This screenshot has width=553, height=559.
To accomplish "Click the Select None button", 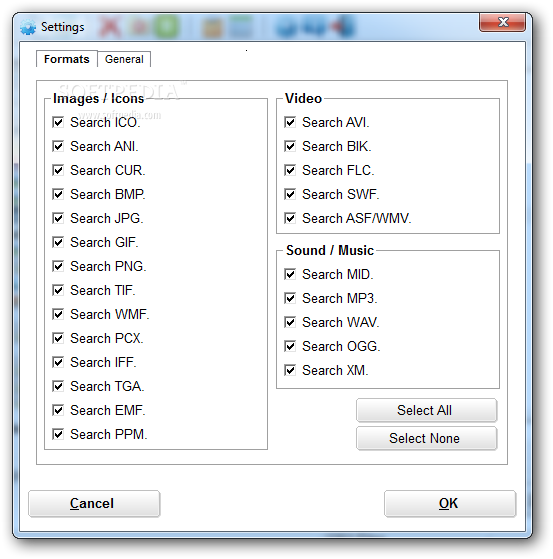I will [426, 439].
